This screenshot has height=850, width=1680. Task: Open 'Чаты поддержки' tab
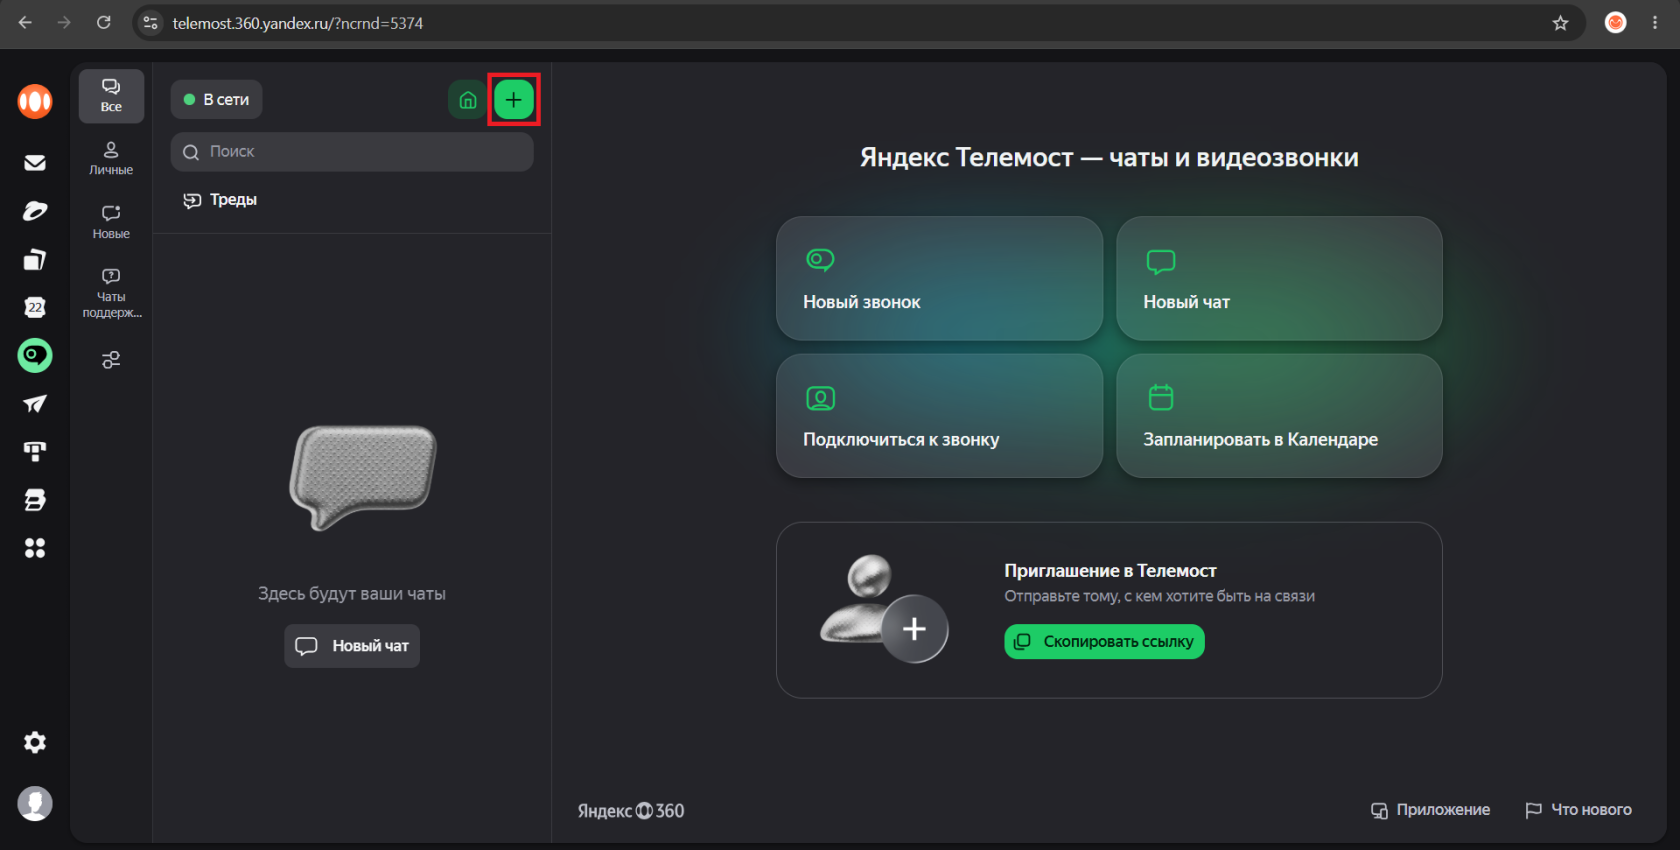click(111, 293)
